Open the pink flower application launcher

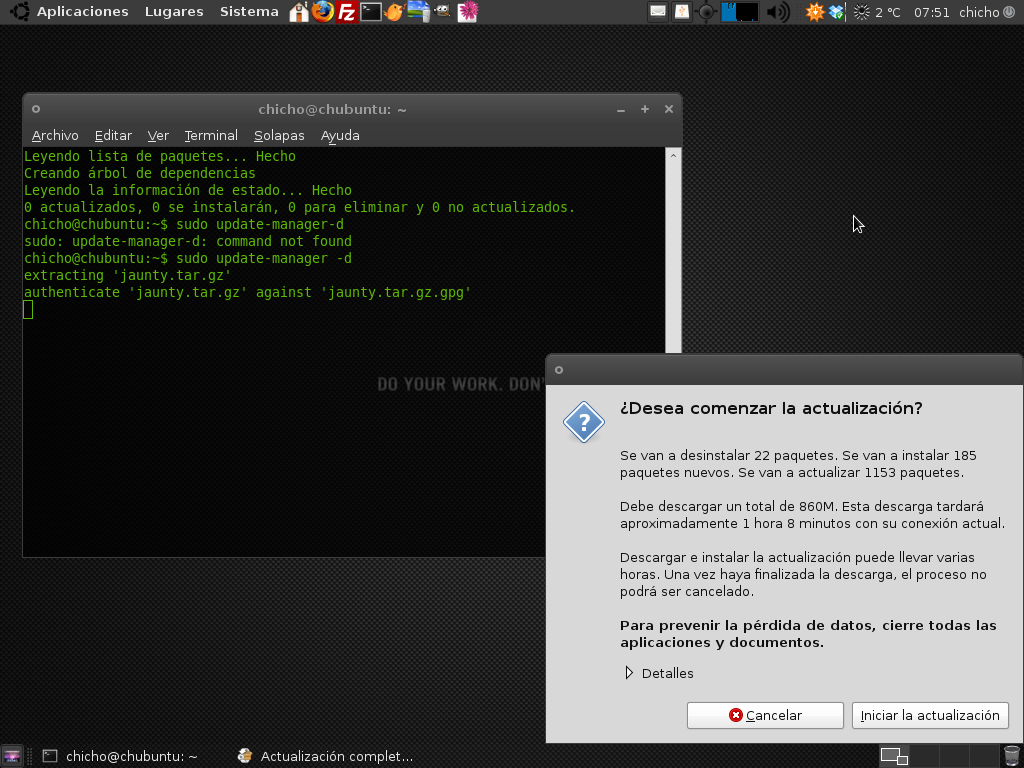pyautogui.click(x=467, y=12)
